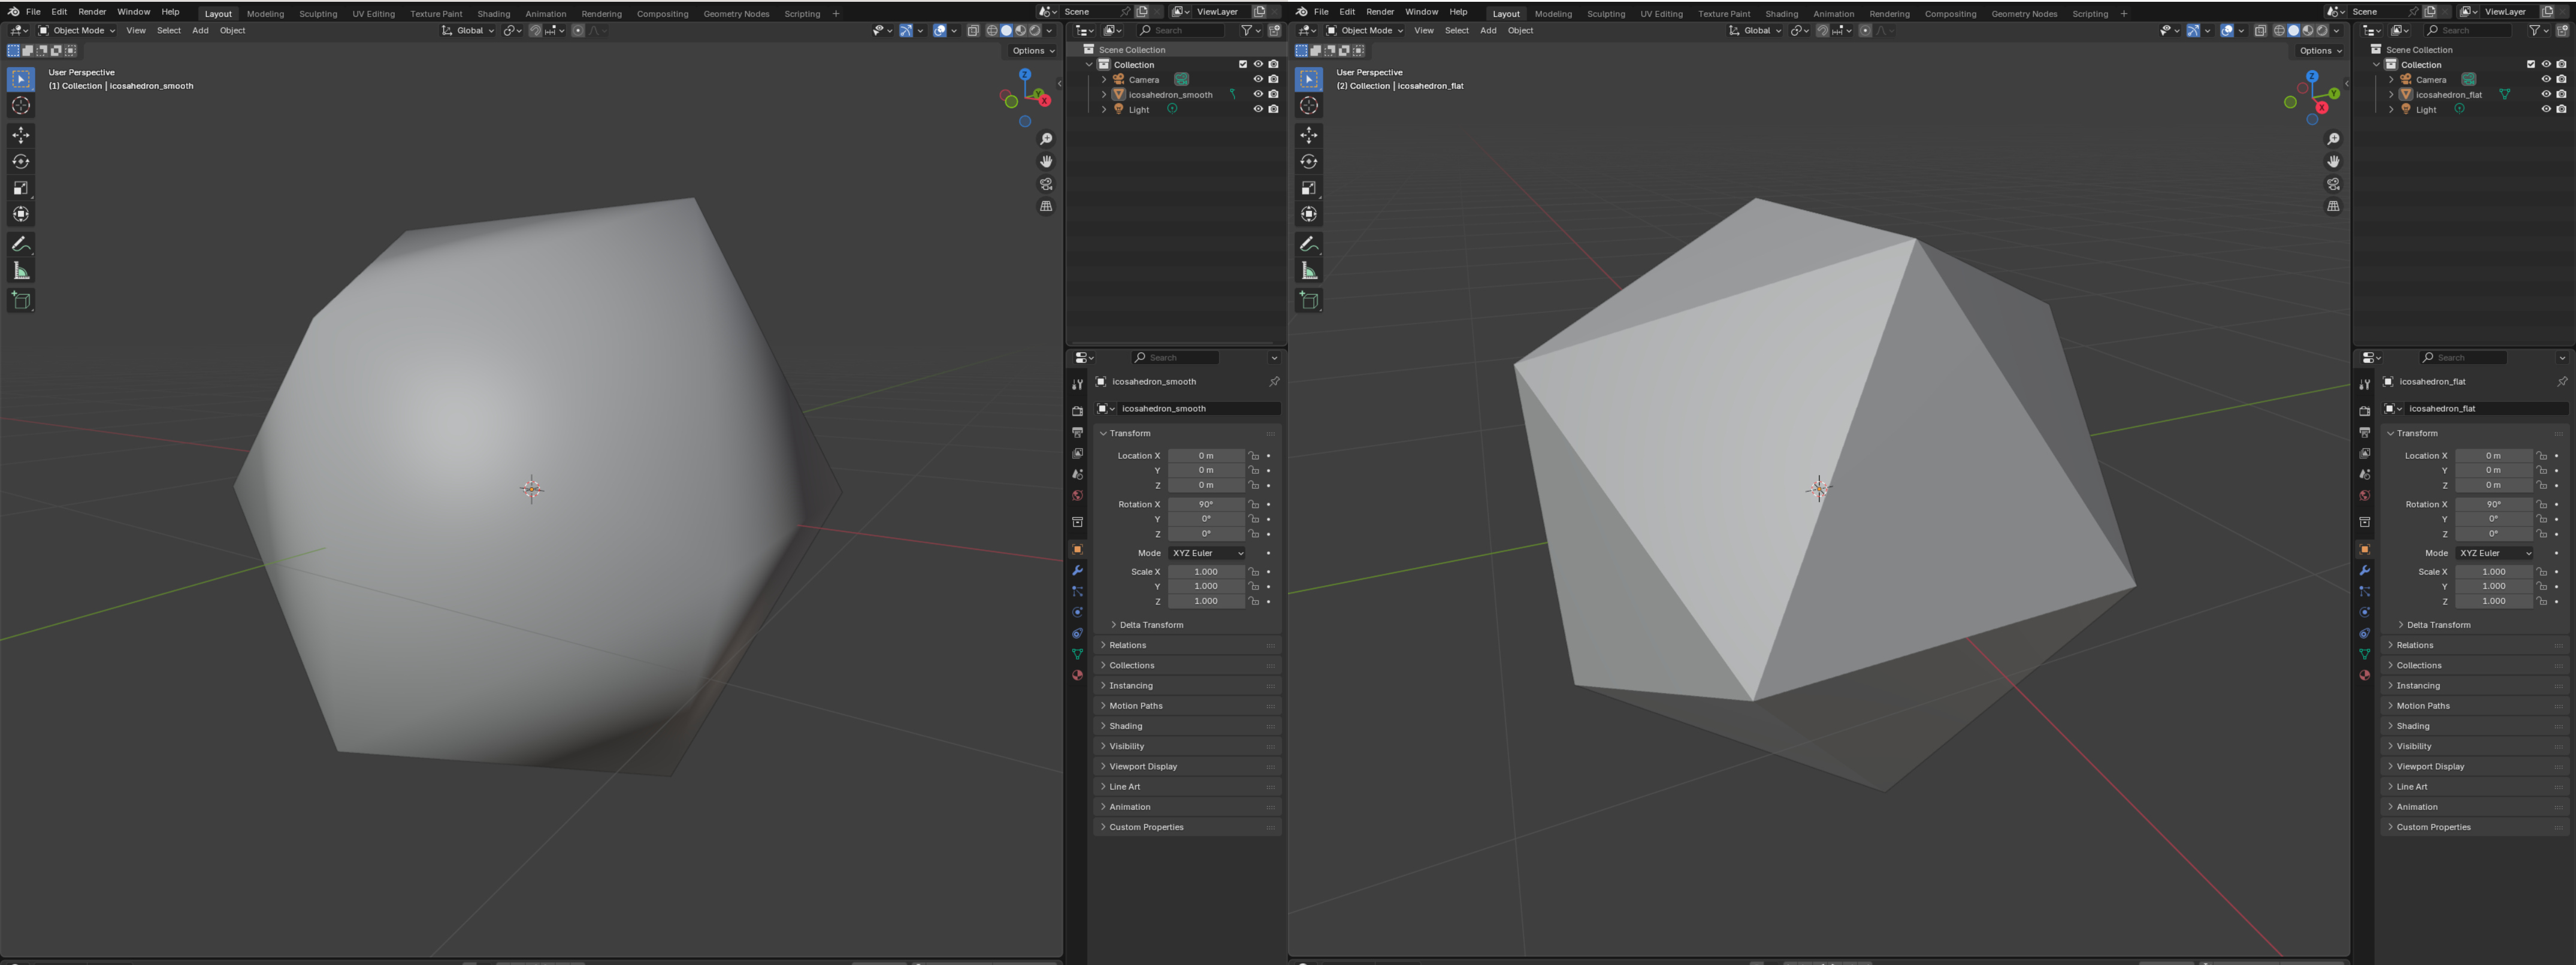Select the Annotate tool
This screenshot has width=2576, height=965.
21,244
